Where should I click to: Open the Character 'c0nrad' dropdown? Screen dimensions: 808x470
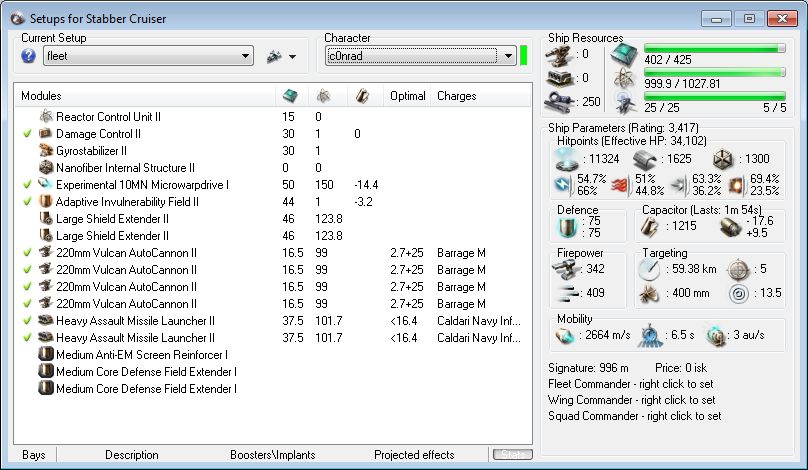(x=420, y=56)
